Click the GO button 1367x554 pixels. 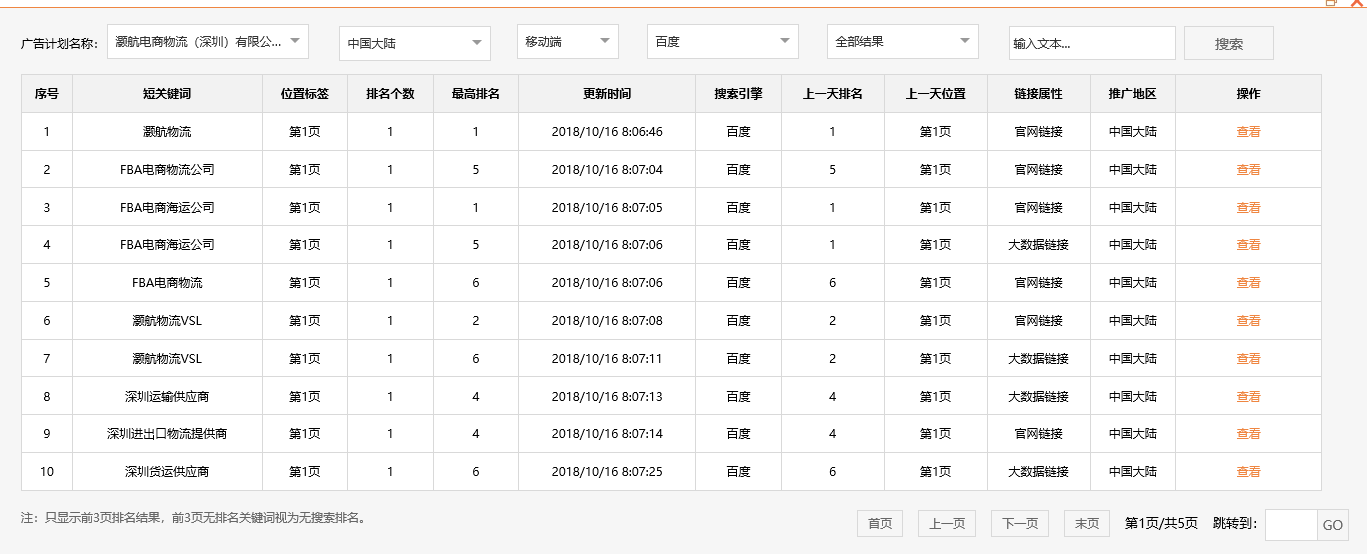click(1333, 525)
